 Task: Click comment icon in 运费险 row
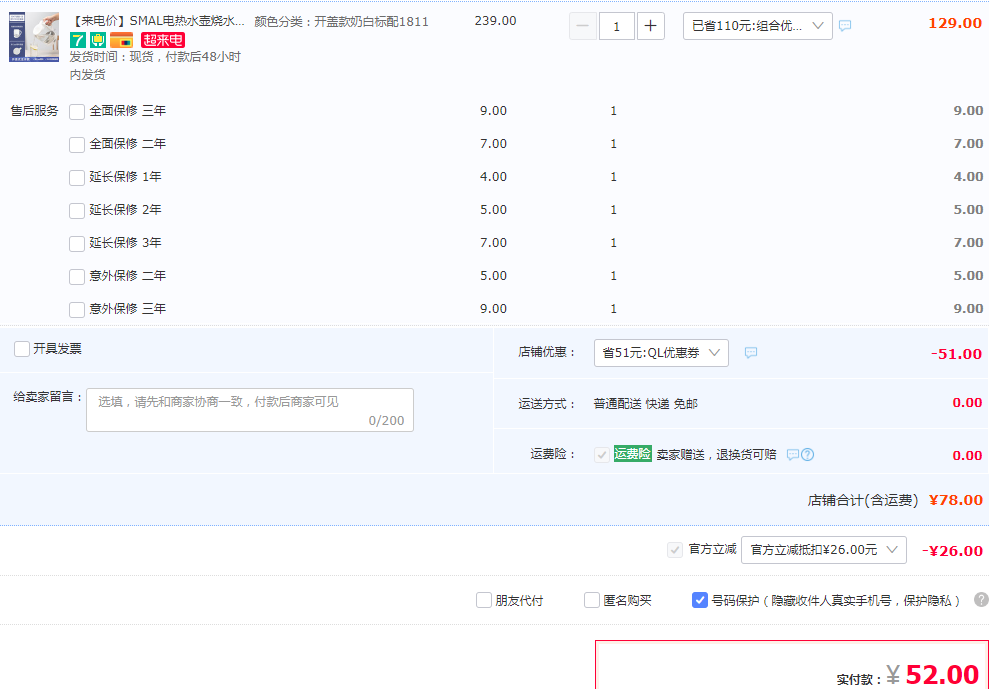point(792,455)
